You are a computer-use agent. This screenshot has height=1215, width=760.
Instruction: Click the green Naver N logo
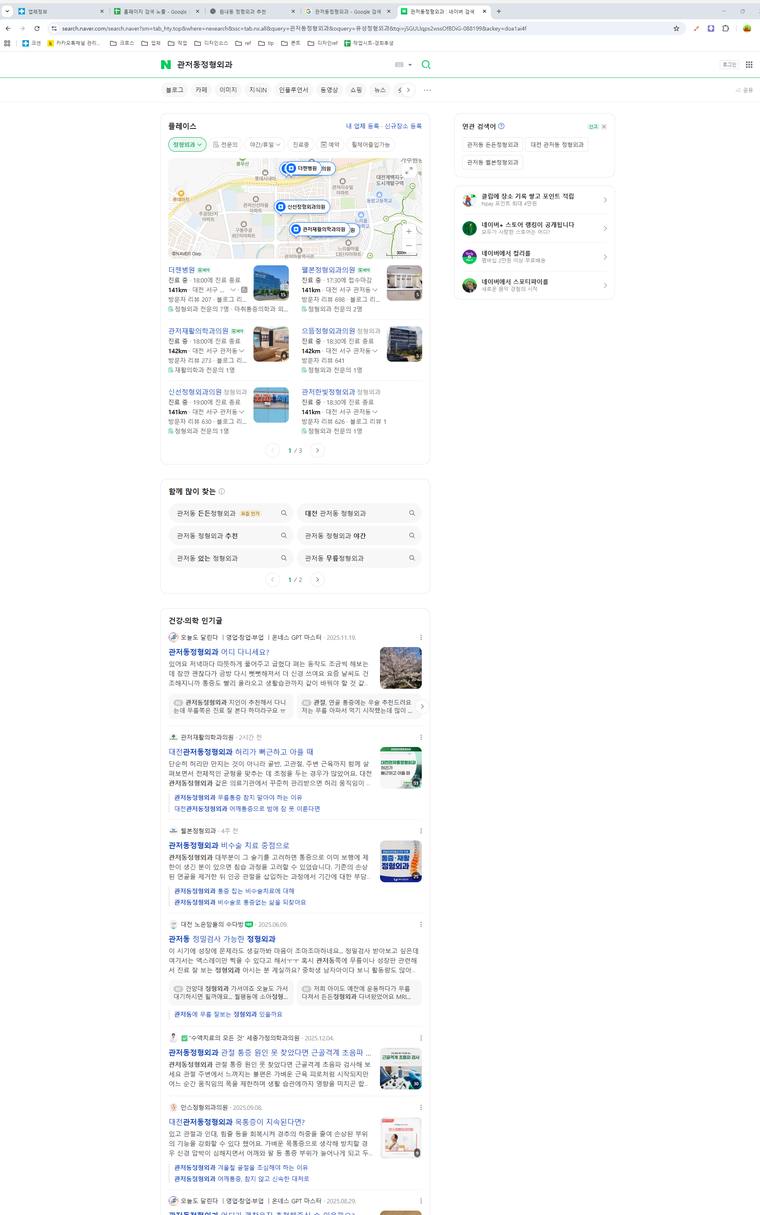(x=166, y=64)
